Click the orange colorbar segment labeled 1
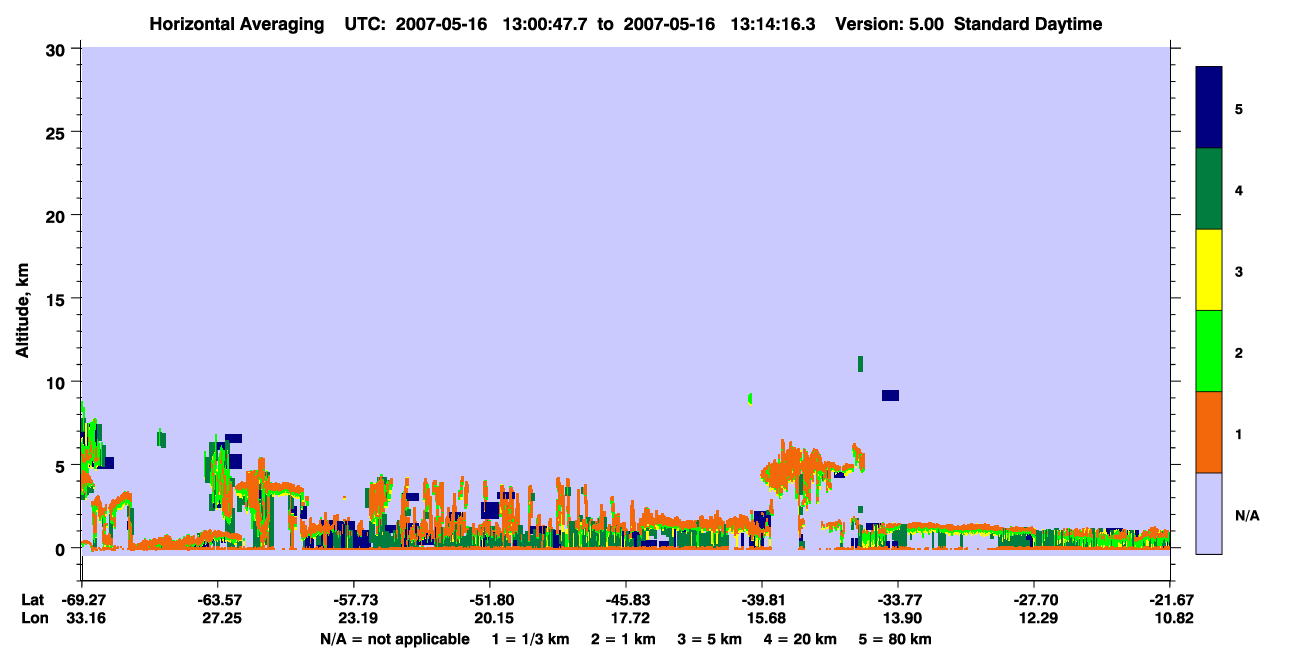 pos(1209,432)
